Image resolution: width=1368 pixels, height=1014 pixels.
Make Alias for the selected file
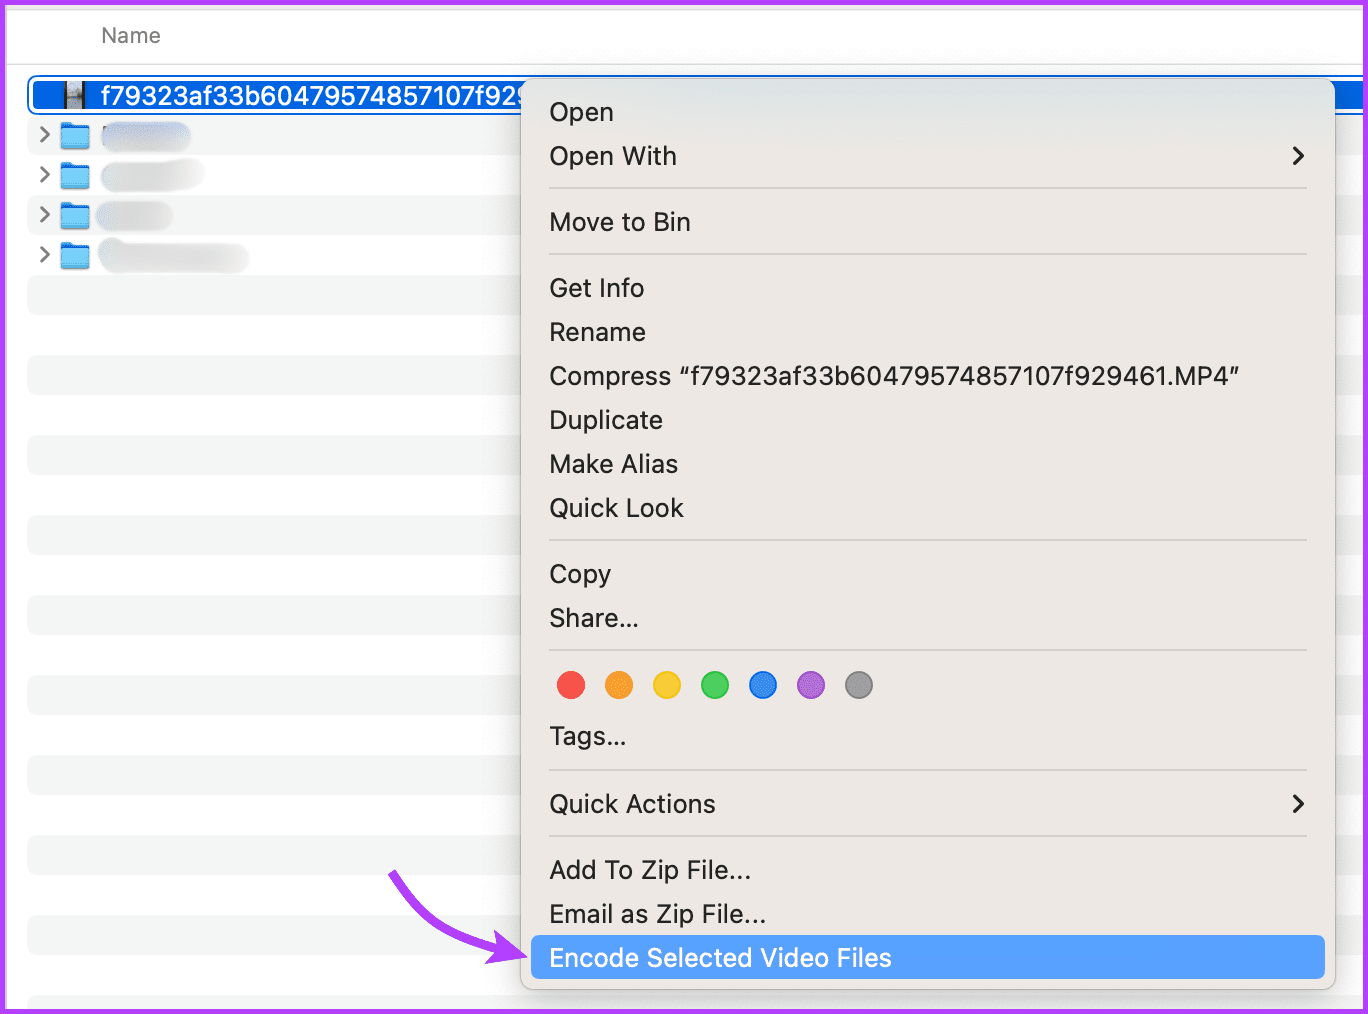(x=613, y=464)
